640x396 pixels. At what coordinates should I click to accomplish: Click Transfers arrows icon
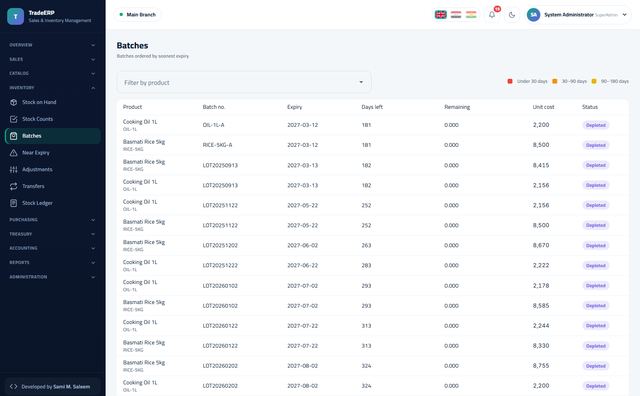click(x=13, y=186)
